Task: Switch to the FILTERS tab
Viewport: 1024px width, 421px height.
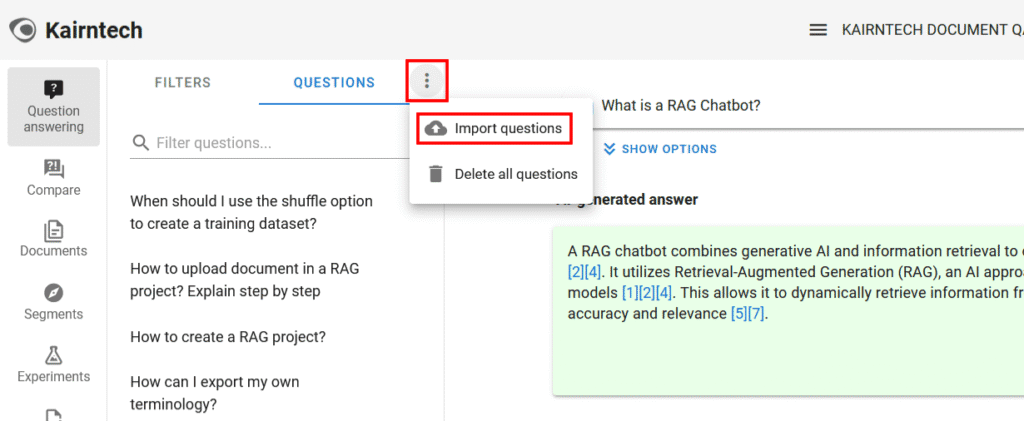Action: coord(183,83)
